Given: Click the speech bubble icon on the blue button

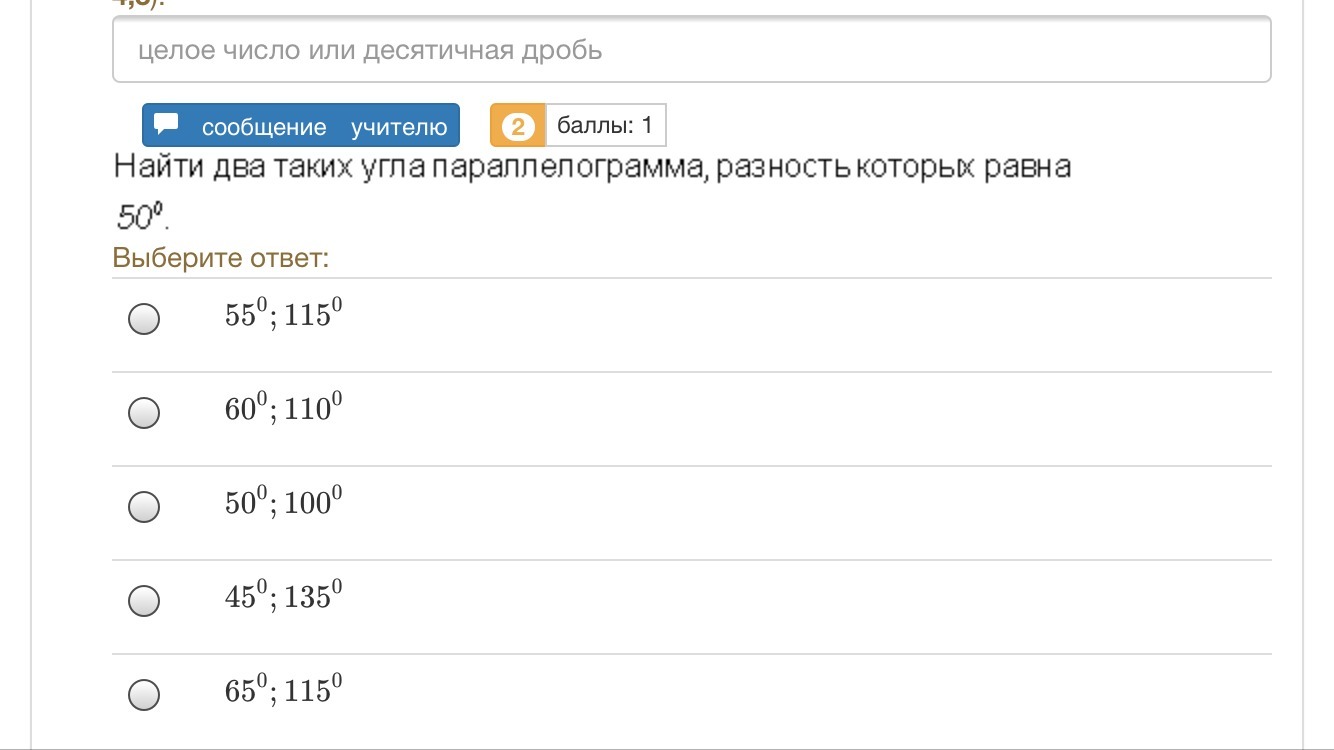Looking at the screenshot, I should [167, 125].
